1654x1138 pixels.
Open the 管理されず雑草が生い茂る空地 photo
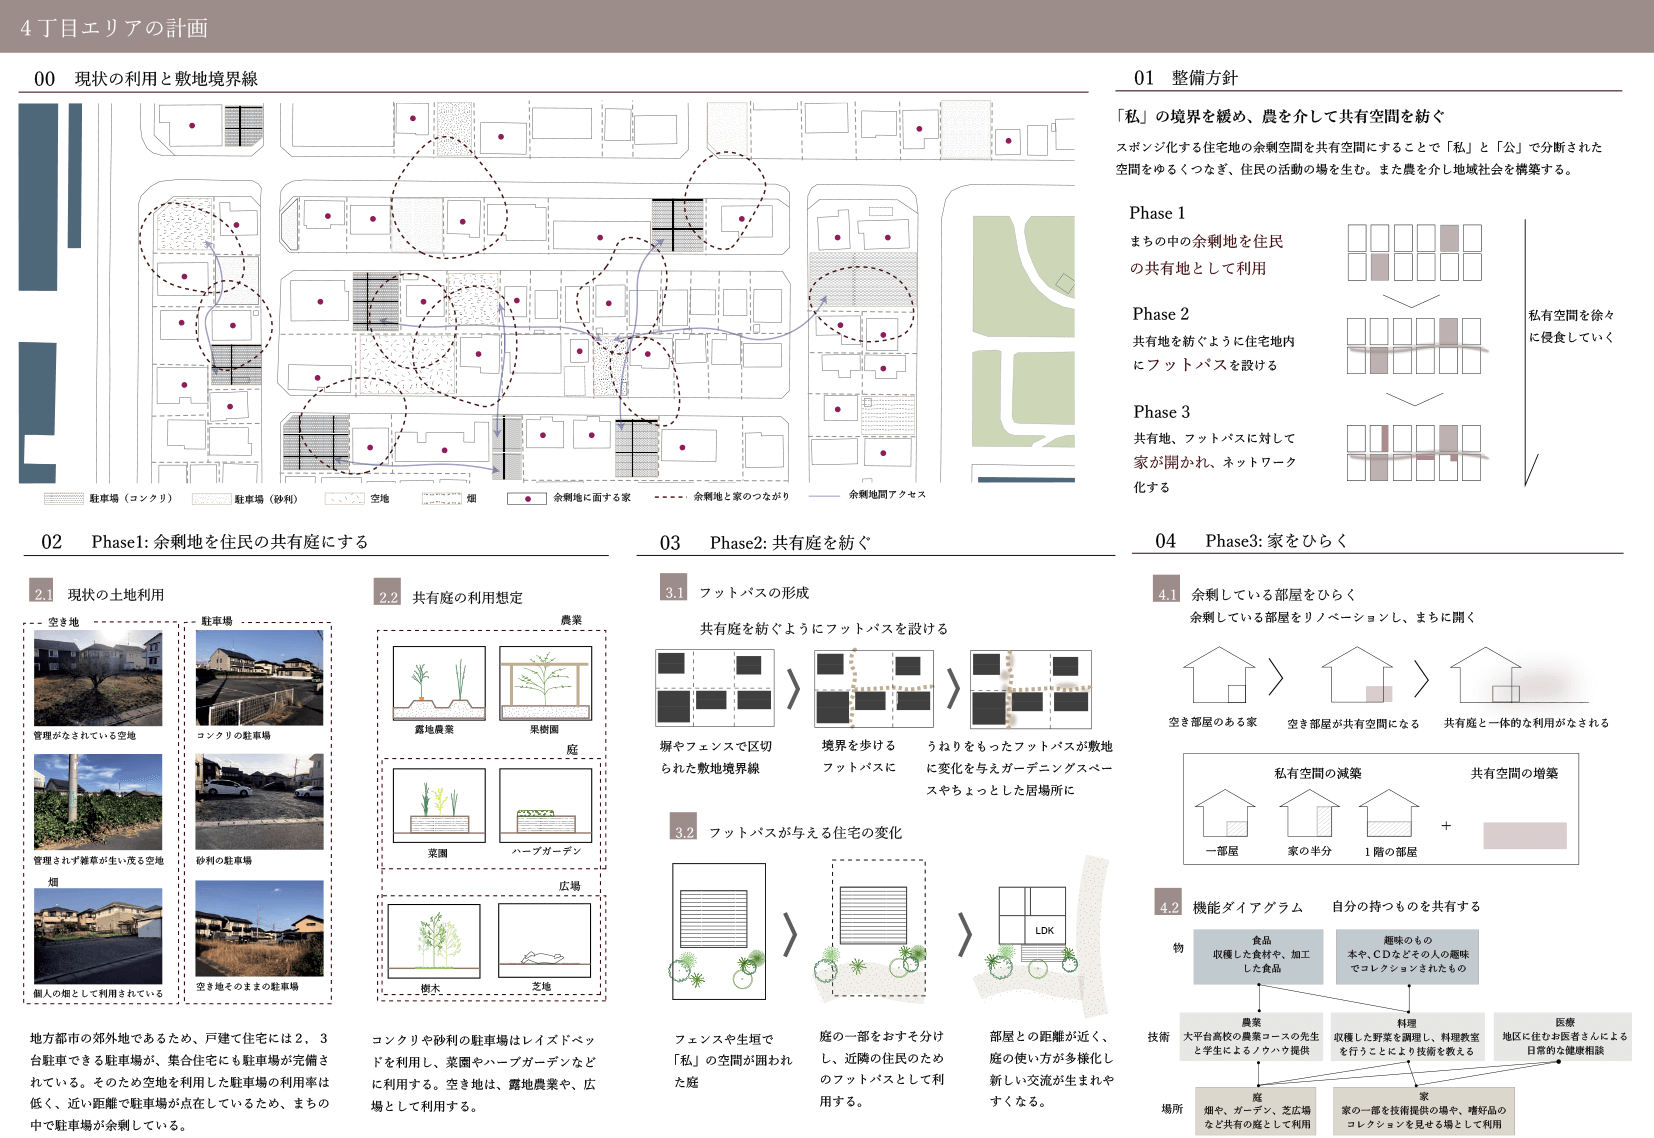(x=98, y=802)
